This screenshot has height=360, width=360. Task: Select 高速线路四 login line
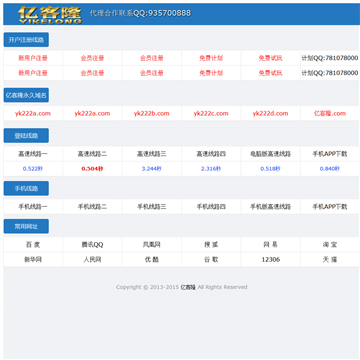click(211, 154)
